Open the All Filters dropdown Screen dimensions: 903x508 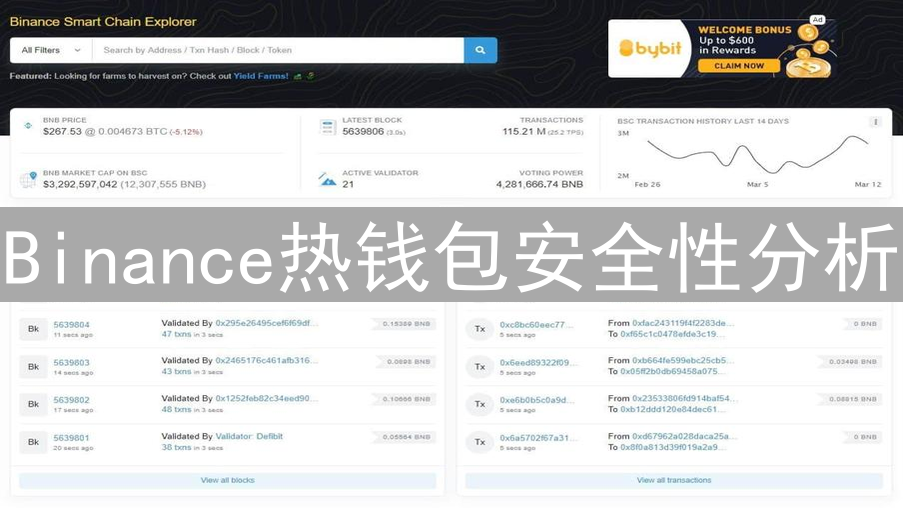[51, 50]
